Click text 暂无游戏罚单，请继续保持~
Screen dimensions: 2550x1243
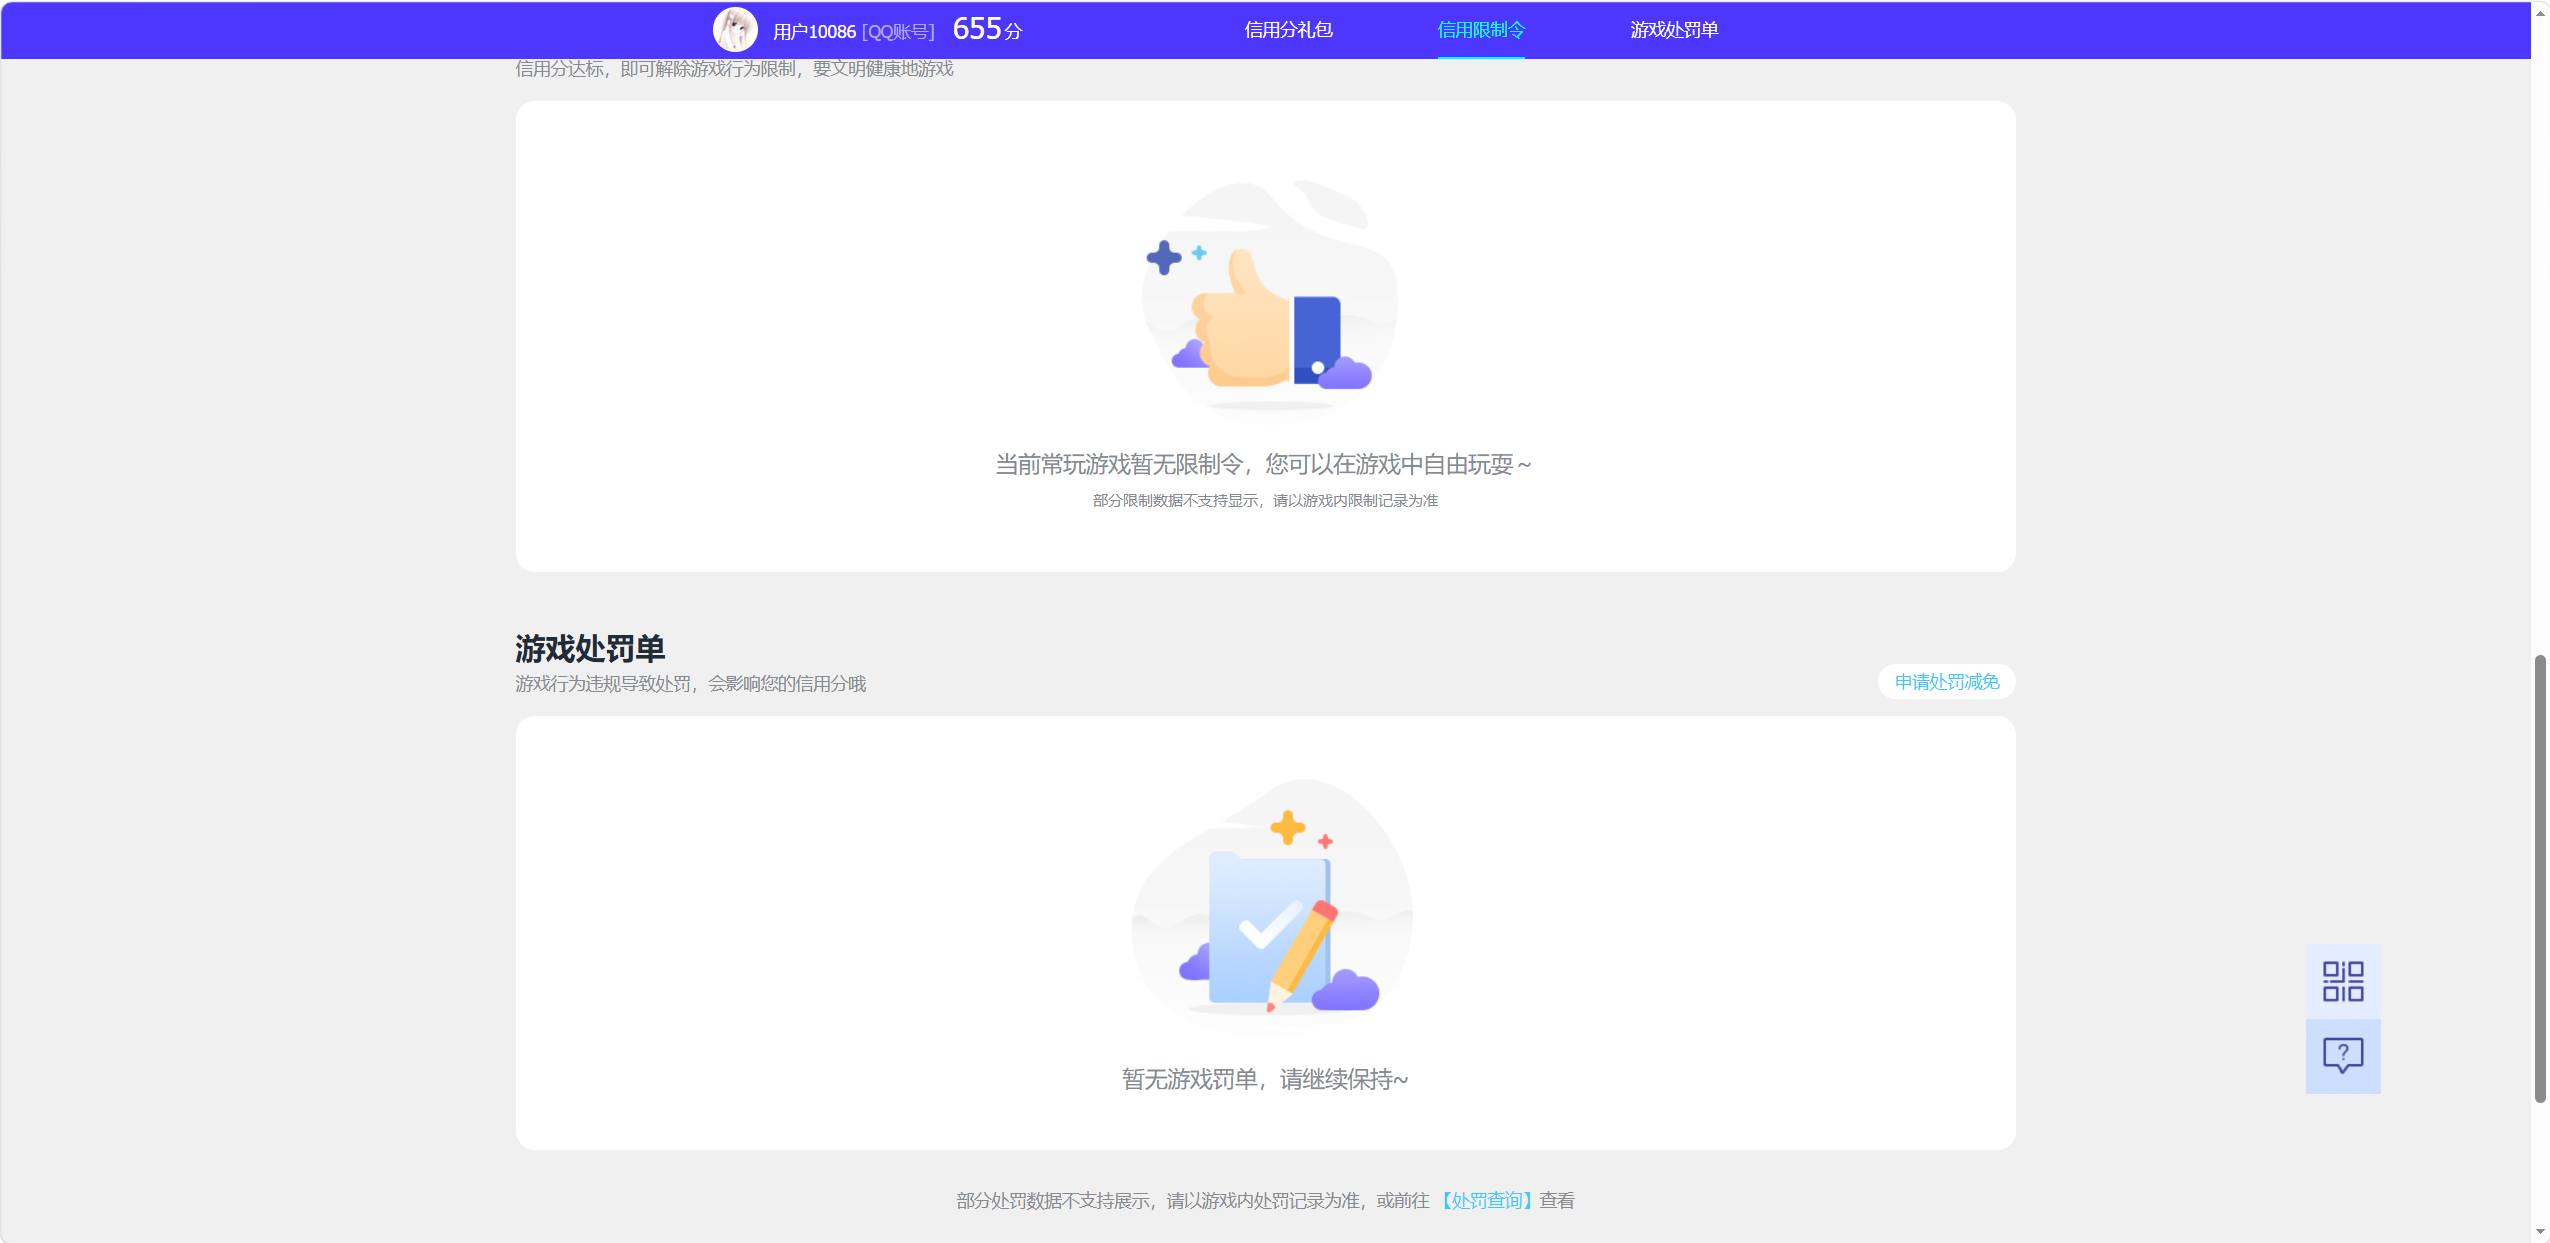[x=1265, y=1079]
